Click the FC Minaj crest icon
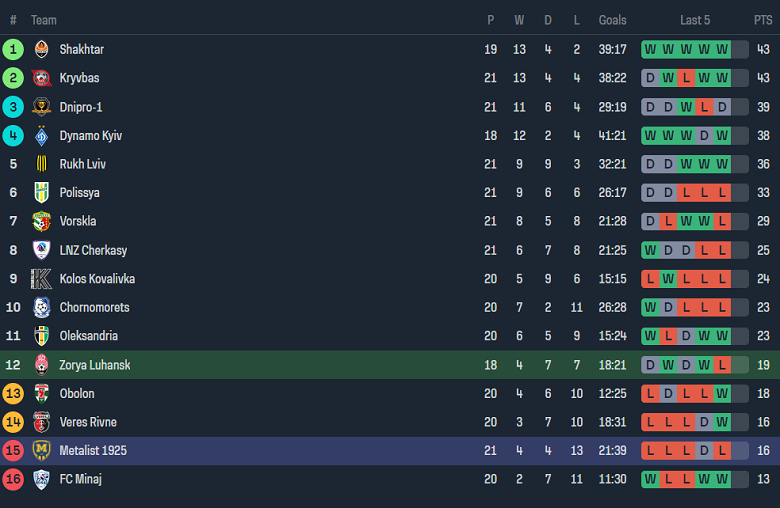Screen dimensions: 780x508 [41, 479]
